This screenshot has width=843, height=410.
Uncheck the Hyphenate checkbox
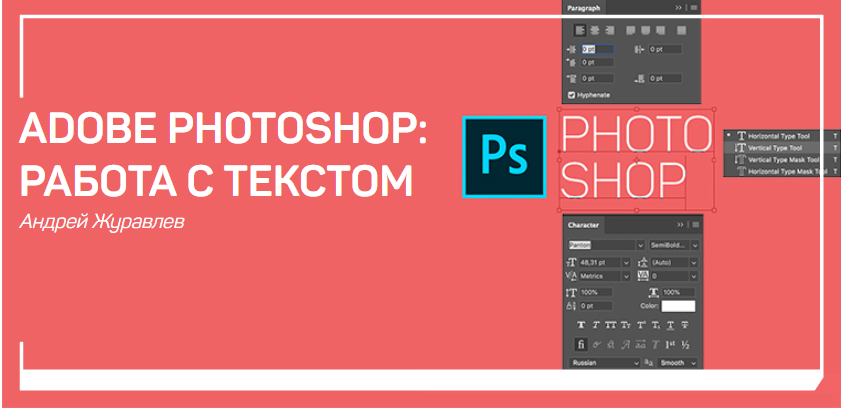point(571,95)
